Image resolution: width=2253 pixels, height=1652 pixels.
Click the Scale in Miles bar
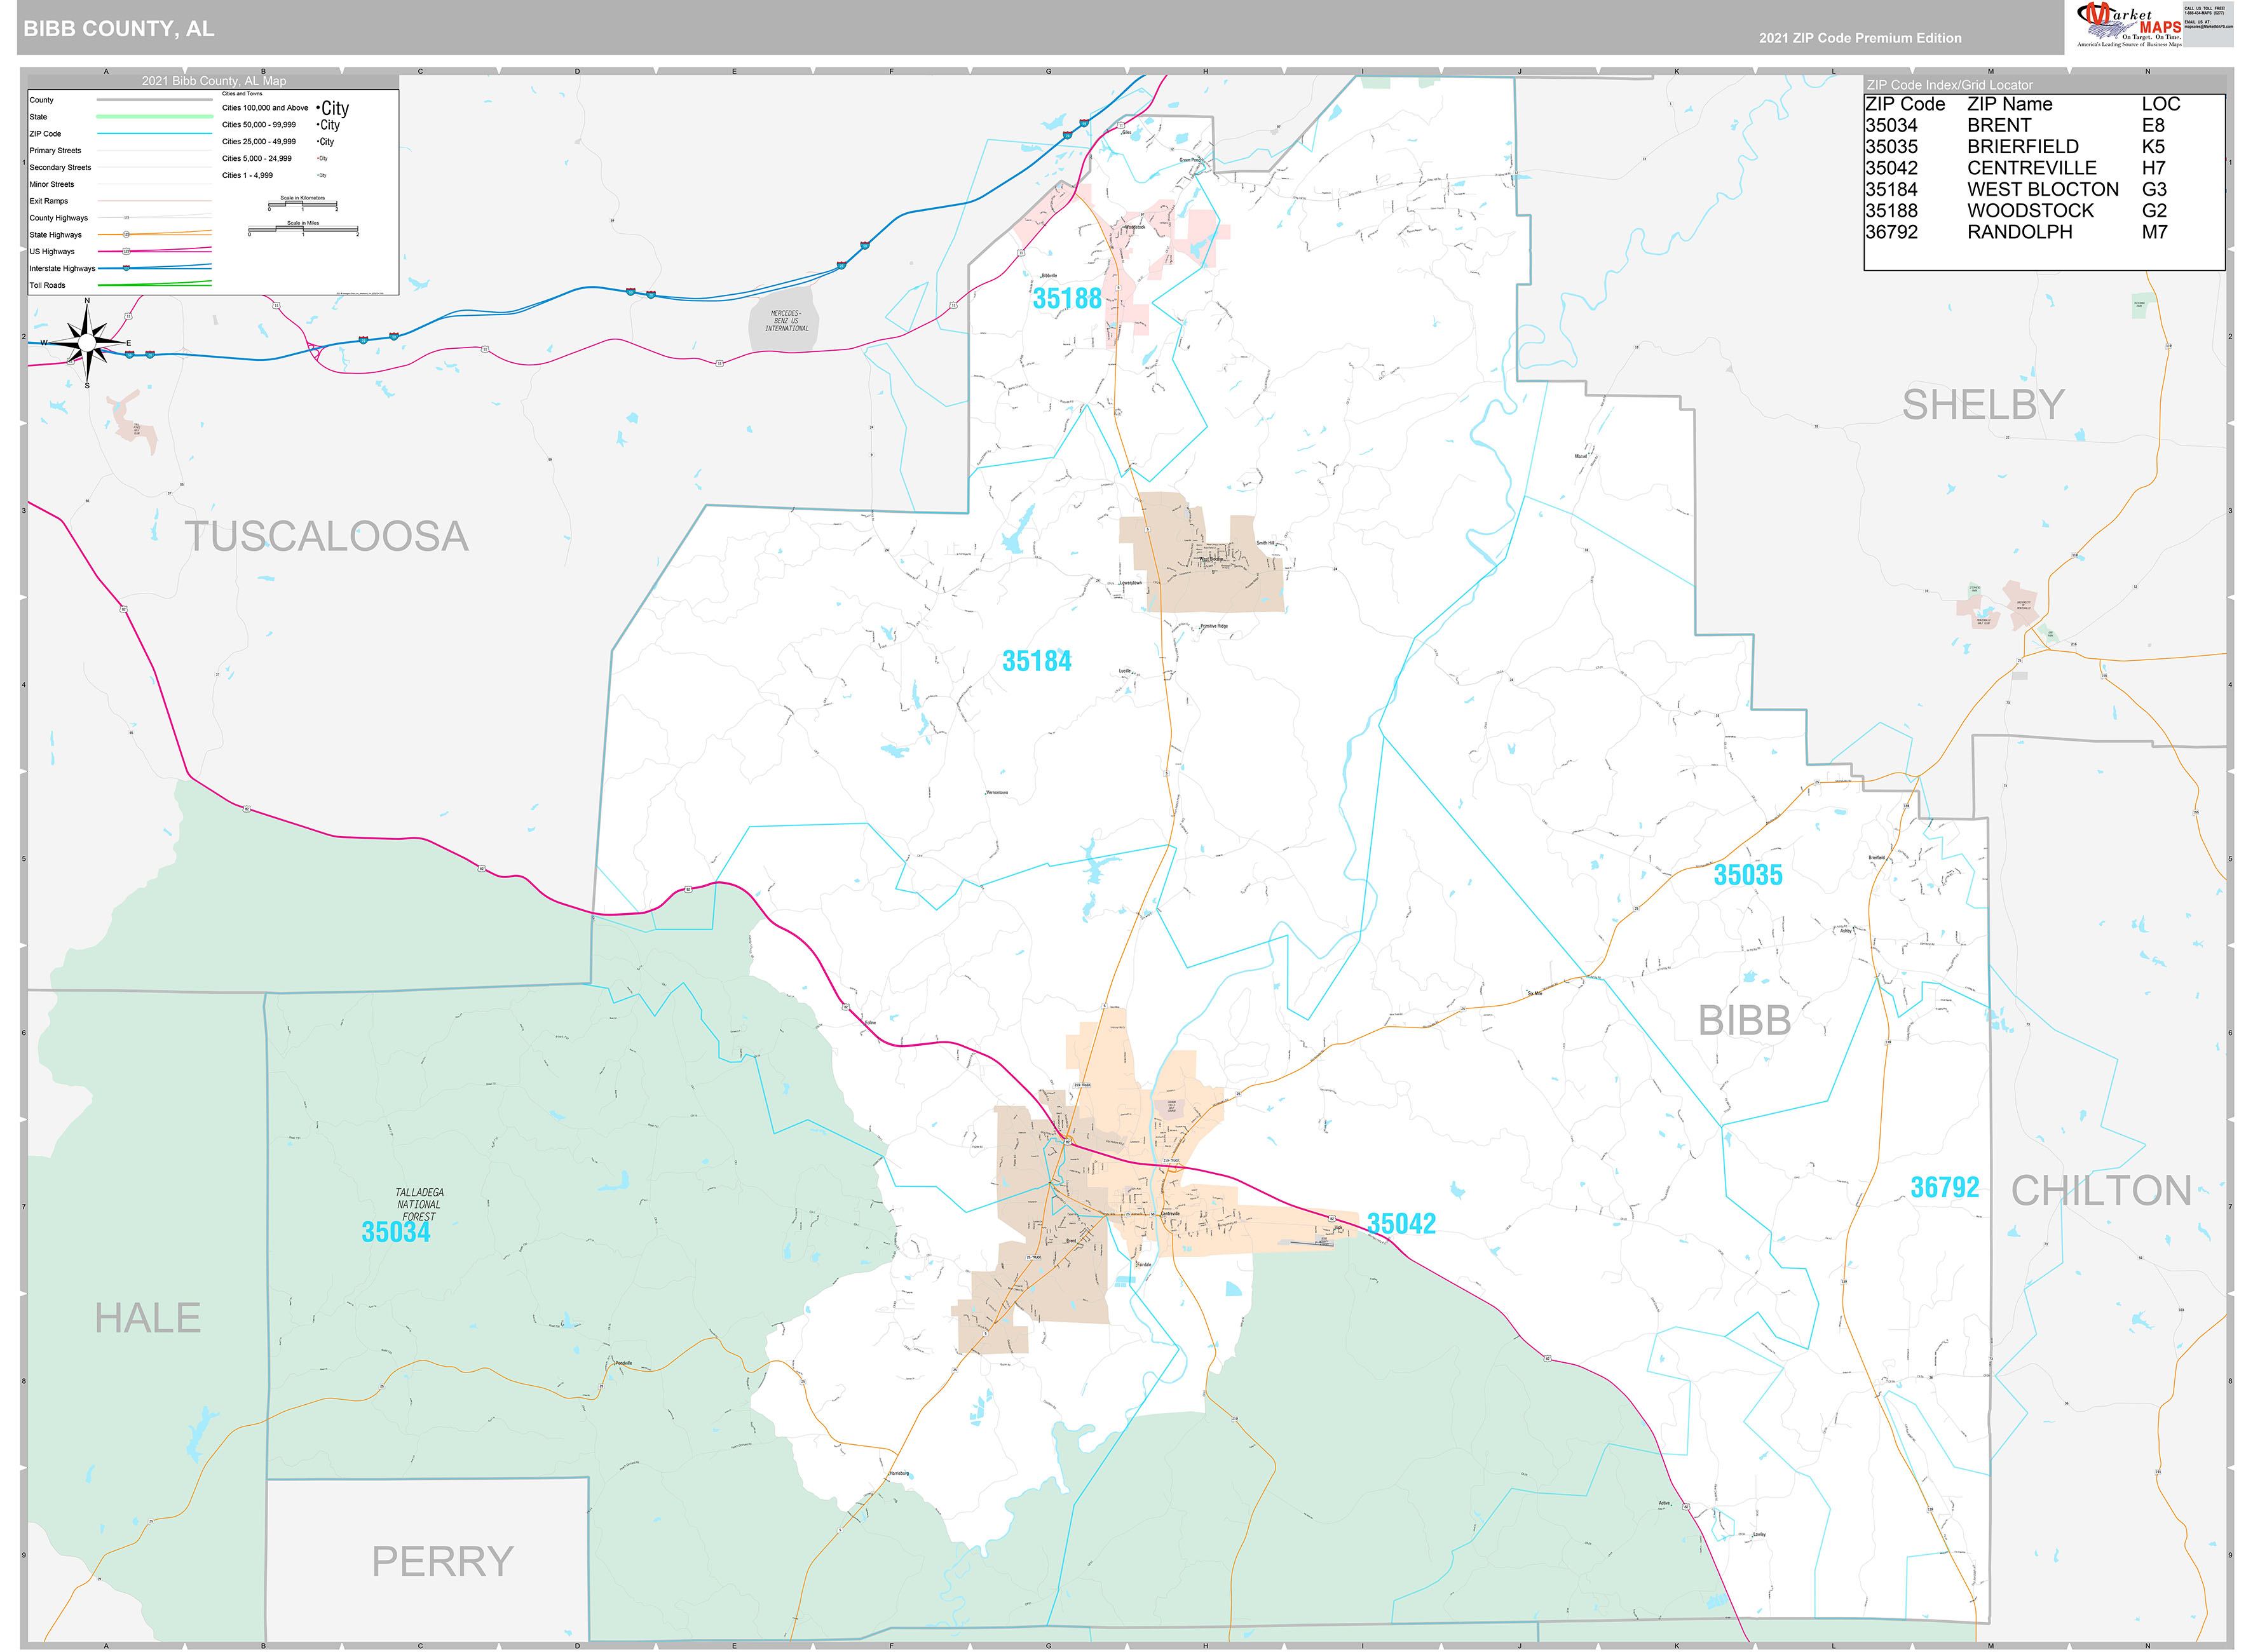pyautogui.click(x=304, y=229)
